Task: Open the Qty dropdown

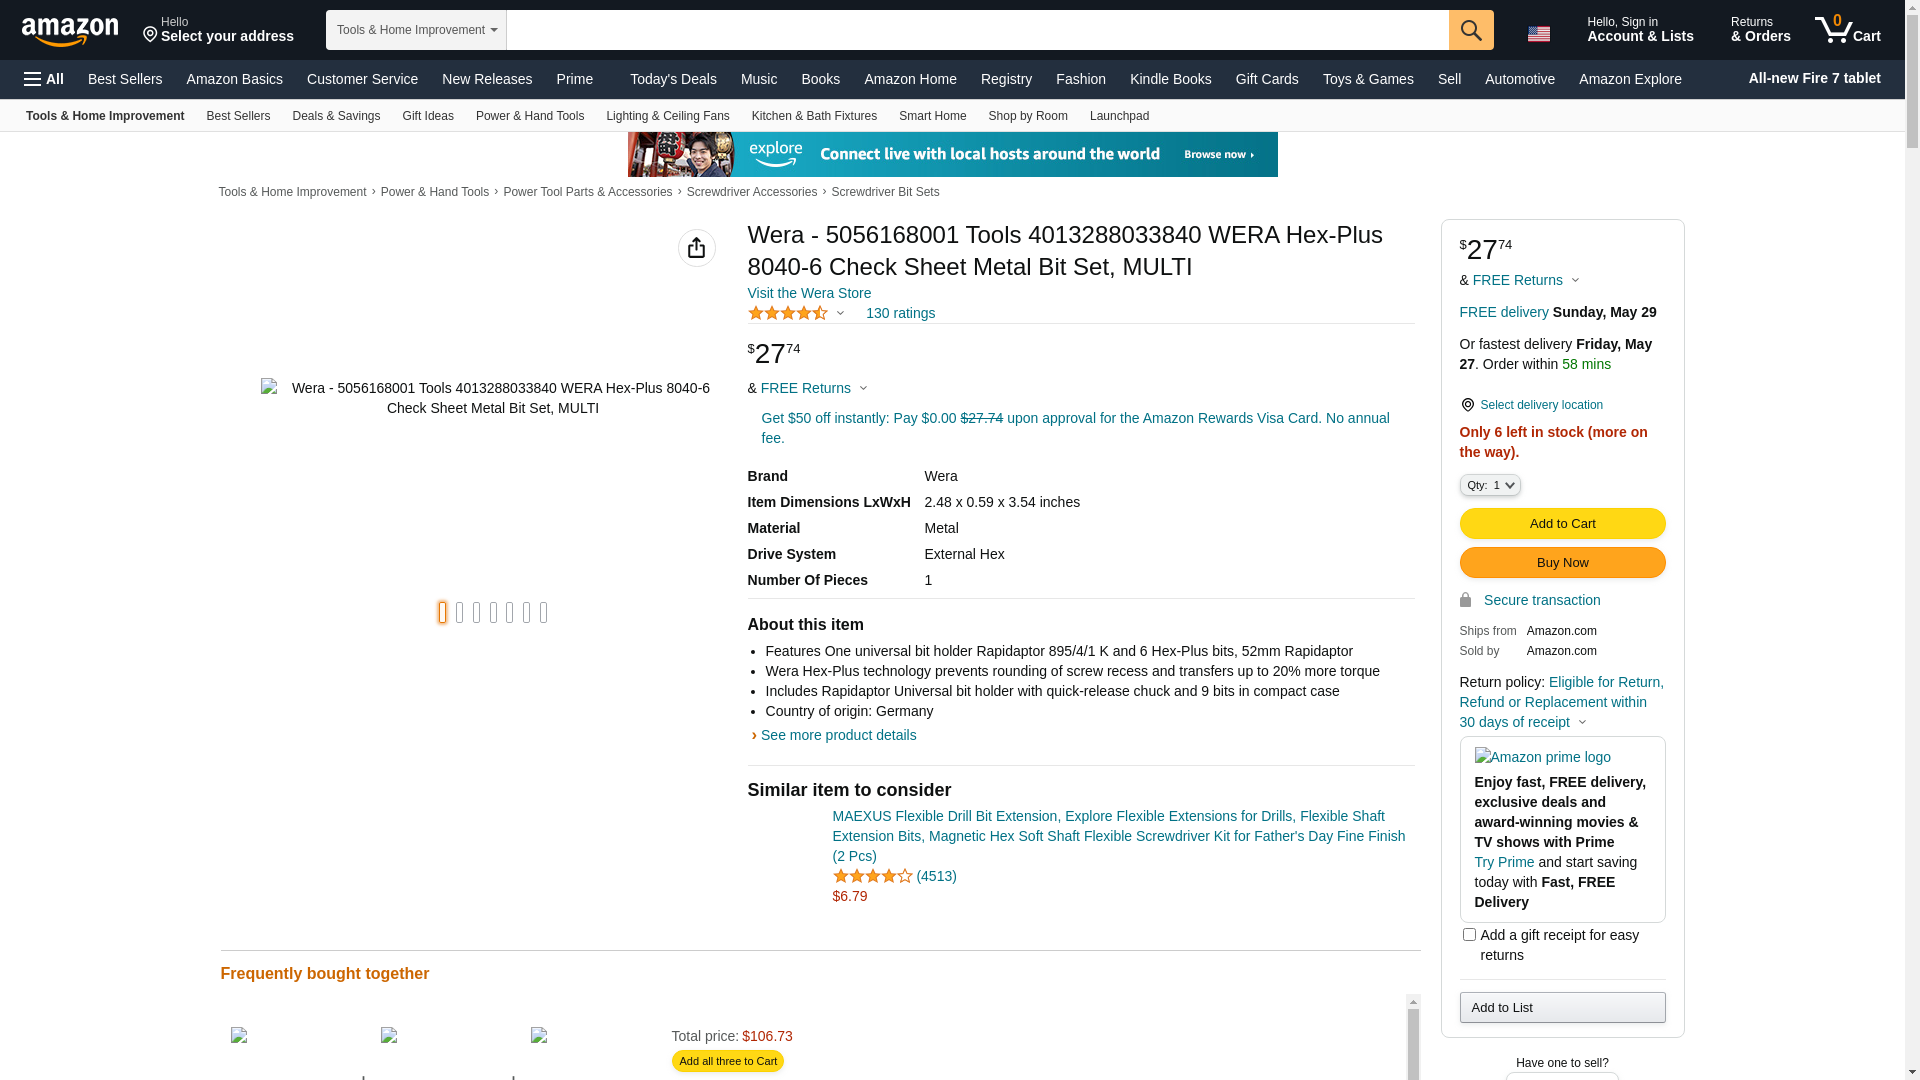Action: 1489,485
